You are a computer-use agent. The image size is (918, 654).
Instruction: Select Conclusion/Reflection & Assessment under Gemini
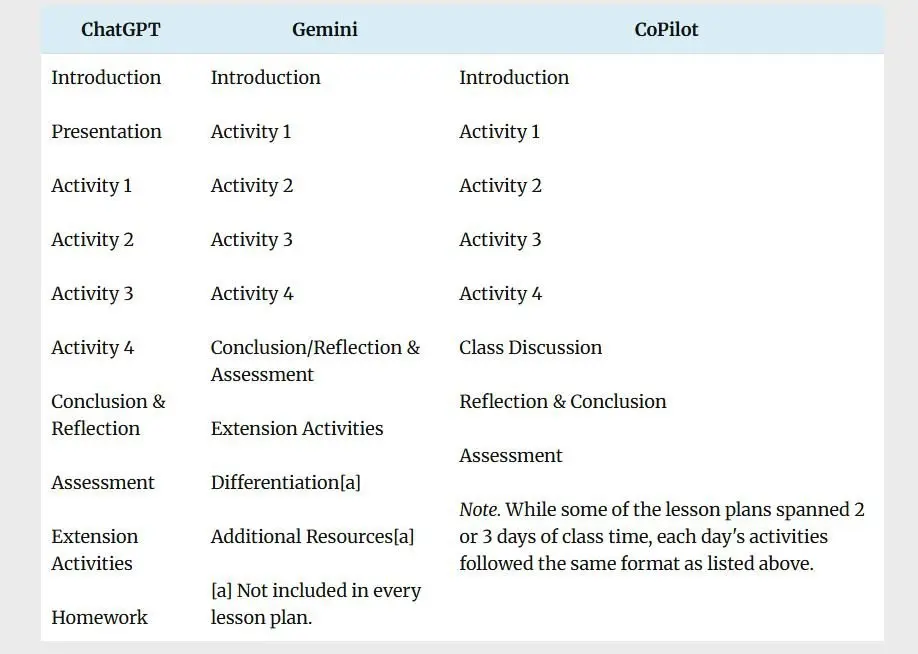(315, 361)
